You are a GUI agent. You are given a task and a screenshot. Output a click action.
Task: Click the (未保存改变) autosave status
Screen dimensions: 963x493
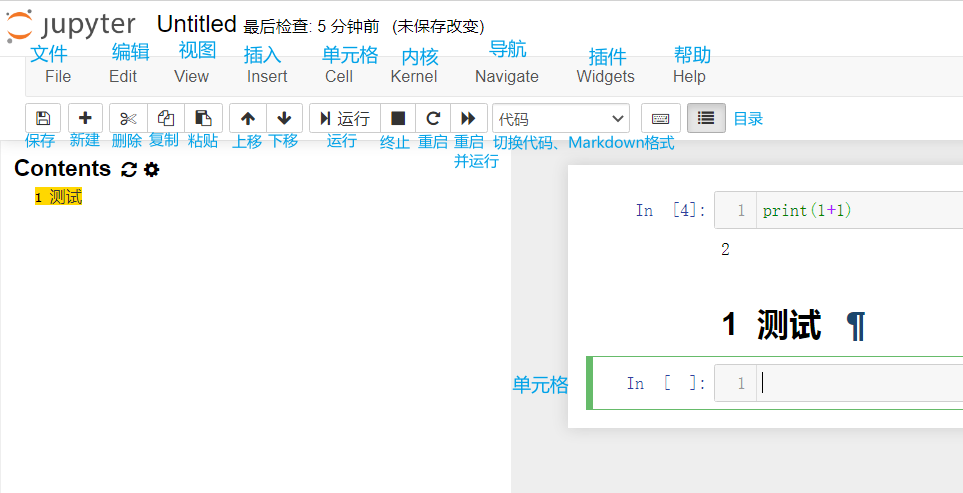438,26
